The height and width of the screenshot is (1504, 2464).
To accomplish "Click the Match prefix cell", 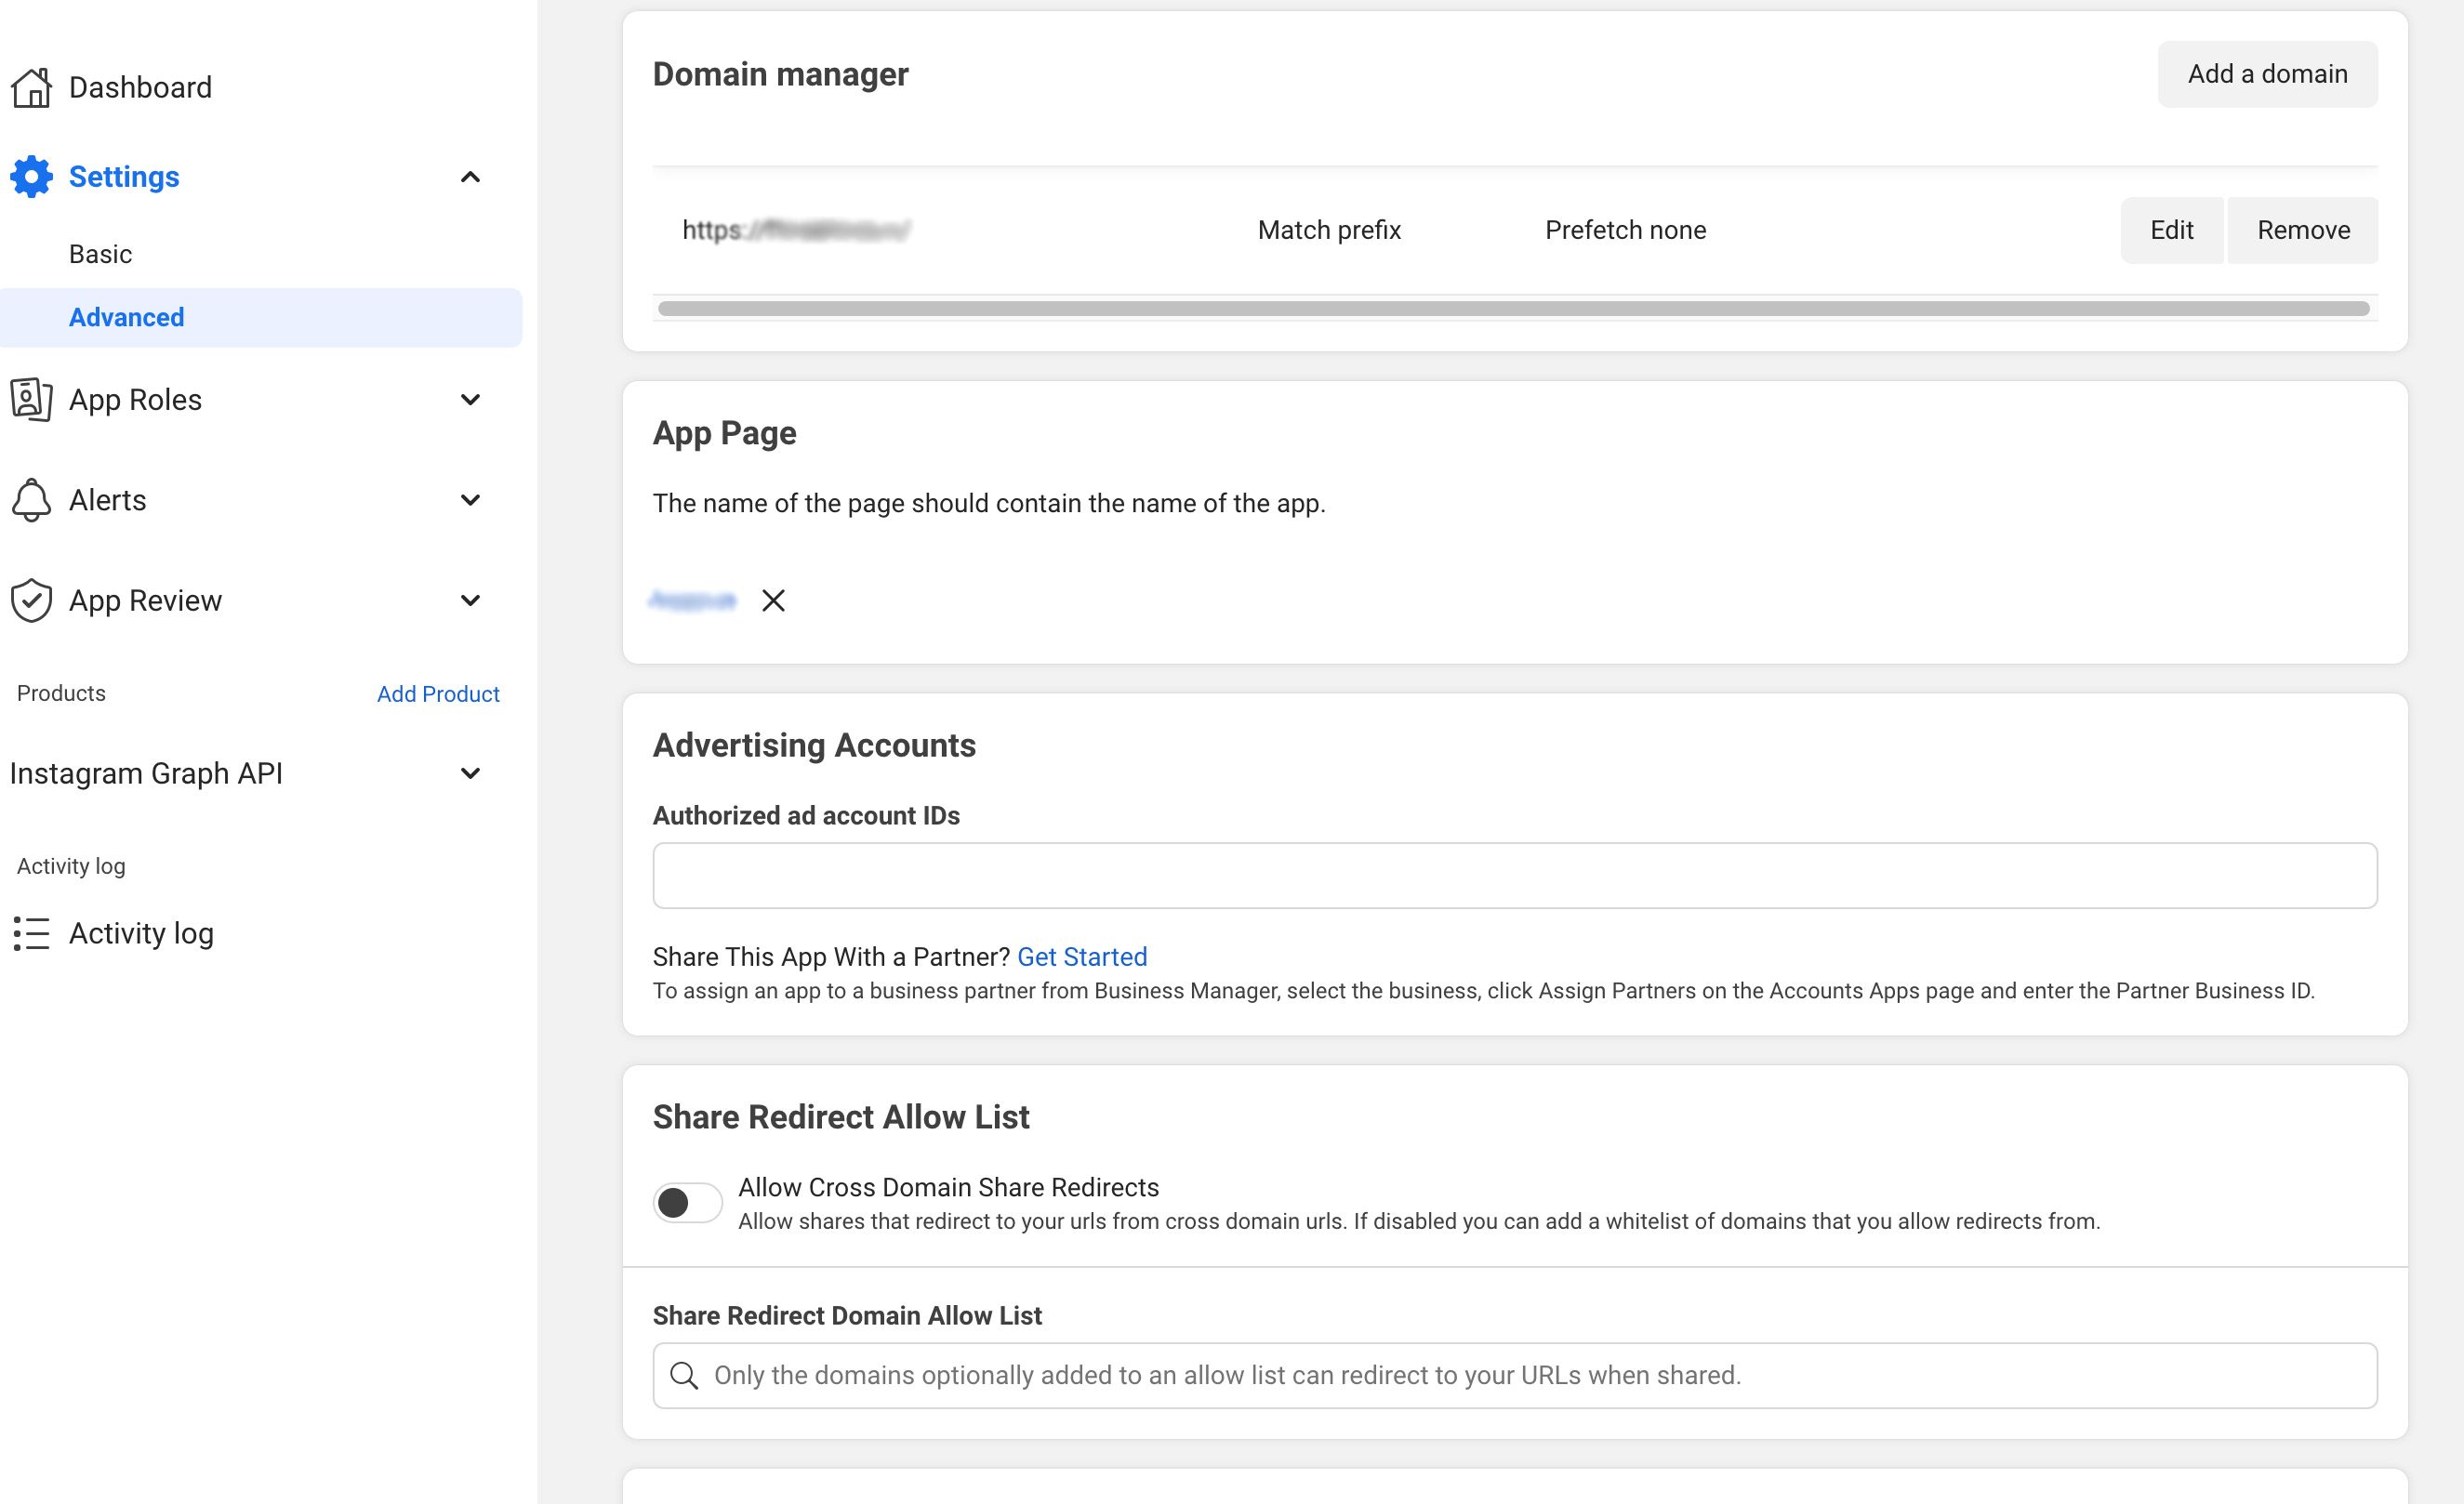I will point(1329,230).
